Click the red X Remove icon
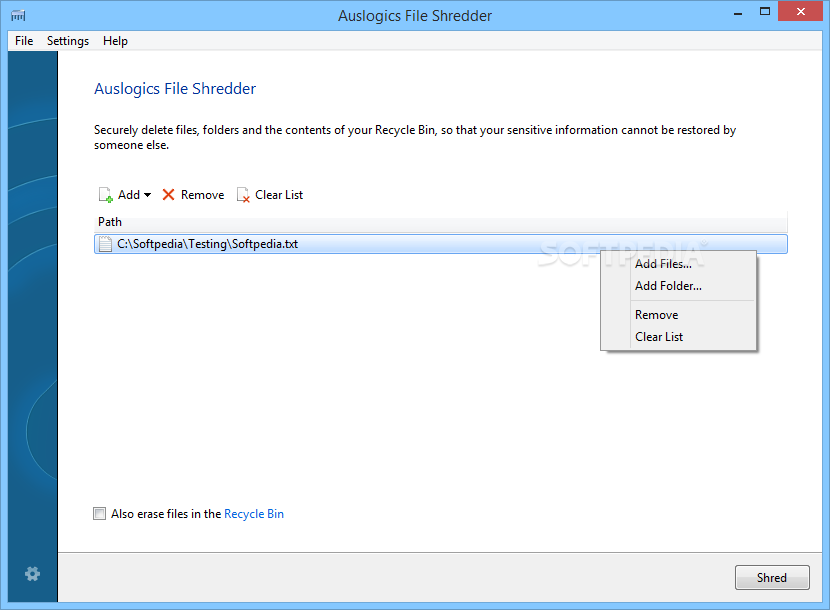The width and height of the screenshot is (830, 610). 168,195
